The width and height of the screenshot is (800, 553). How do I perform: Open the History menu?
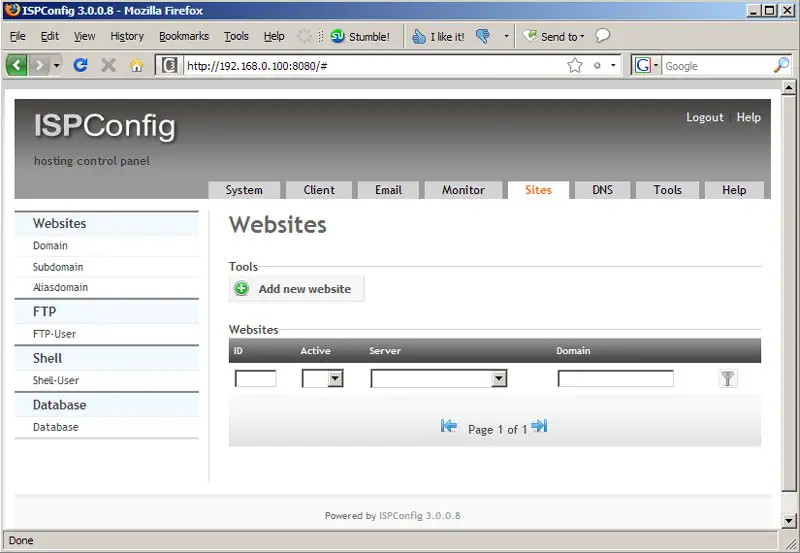pyautogui.click(x=127, y=36)
